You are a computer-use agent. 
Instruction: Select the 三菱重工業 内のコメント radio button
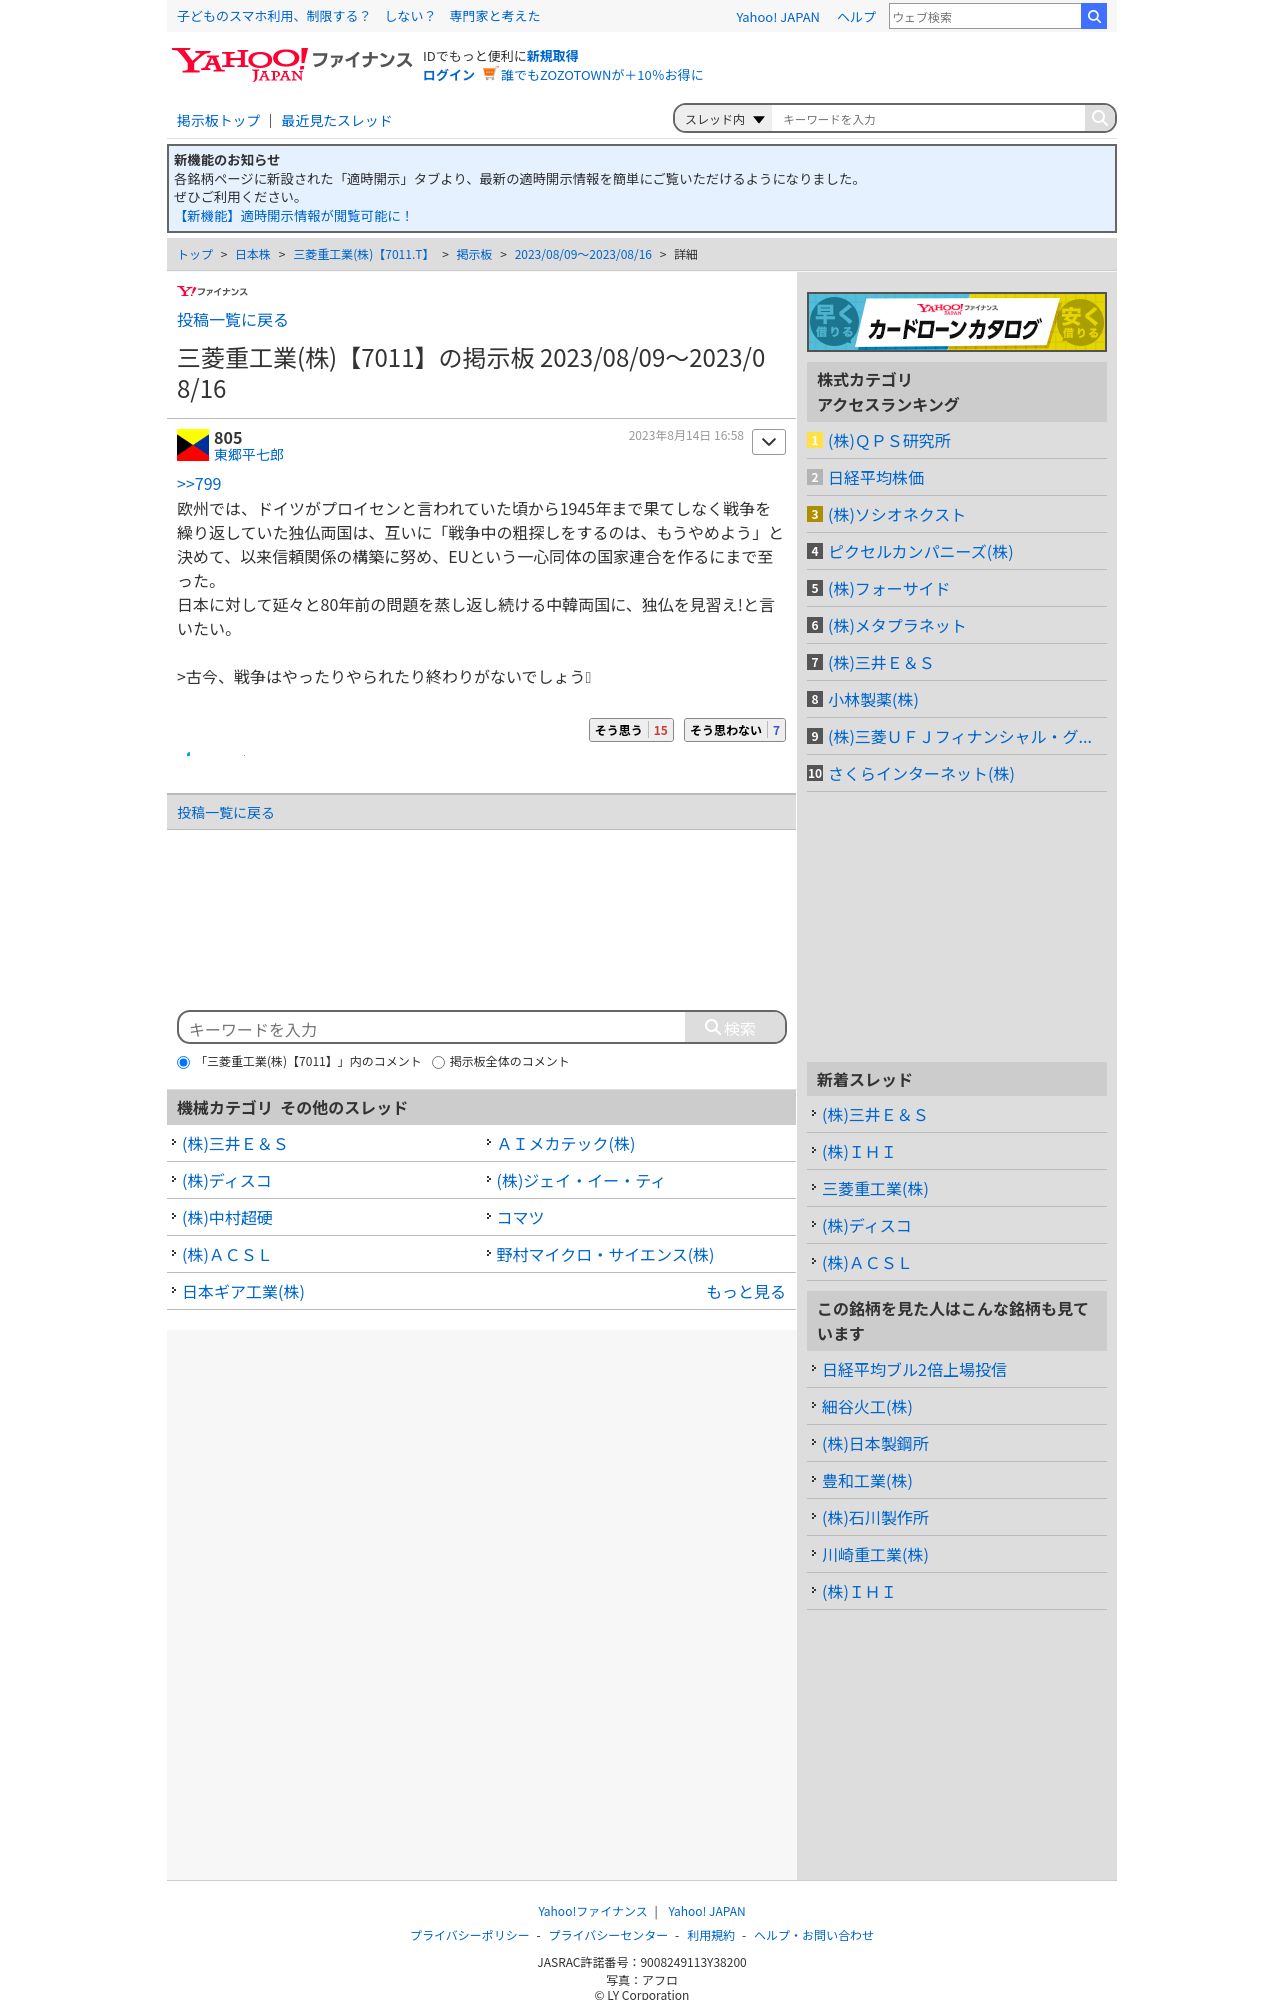pyautogui.click(x=183, y=1062)
